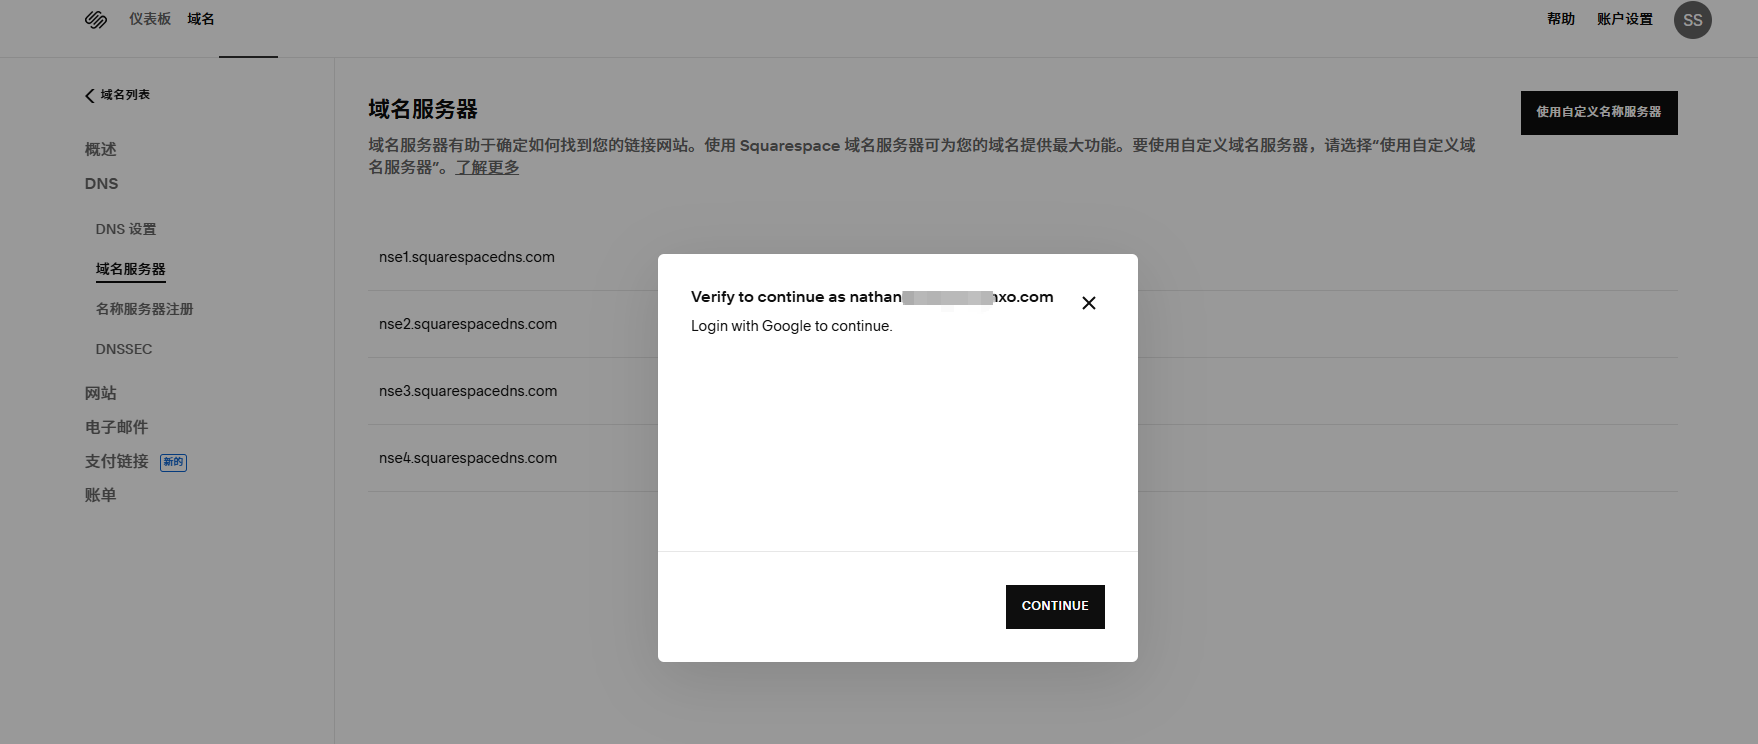Image resolution: width=1758 pixels, height=744 pixels.
Task: Click nse3.squarespacedns.com entry
Action: point(468,391)
